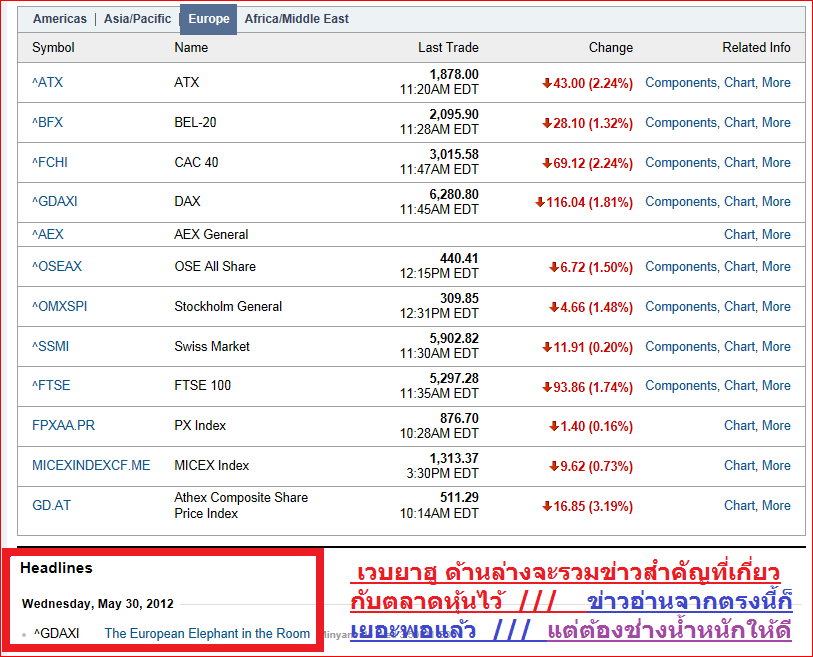Open Chart for PX Index
The height and width of the screenshot is (657, 813).
pyautogui.click(x=739, y=425)
